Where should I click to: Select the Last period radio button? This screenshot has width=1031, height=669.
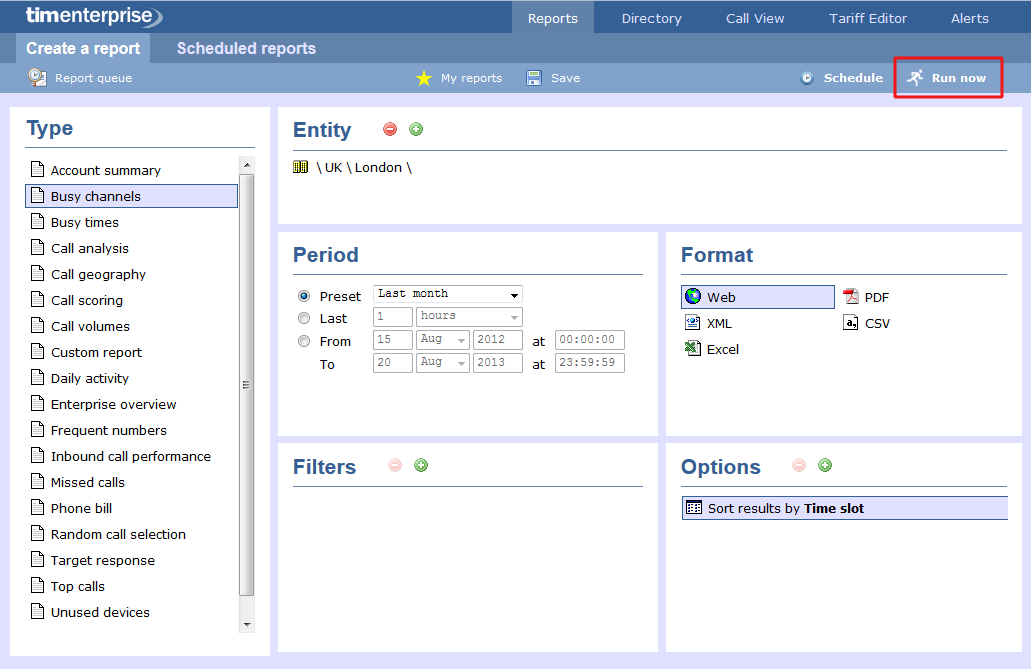[304, 318]
